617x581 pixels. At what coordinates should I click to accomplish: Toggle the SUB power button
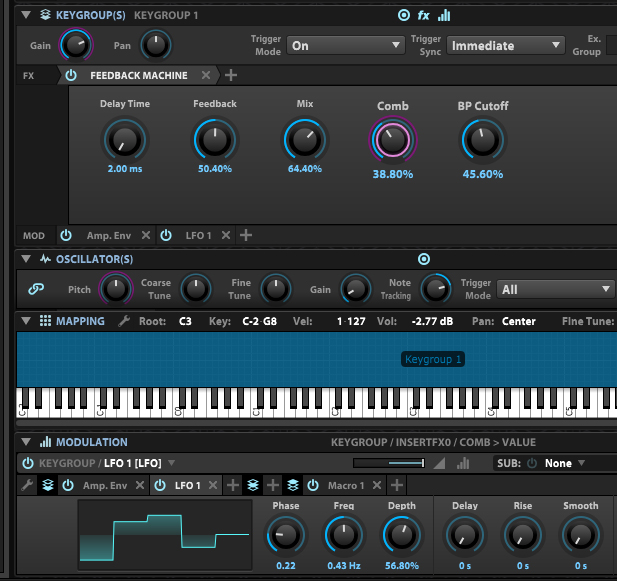(x=532, y=463)
